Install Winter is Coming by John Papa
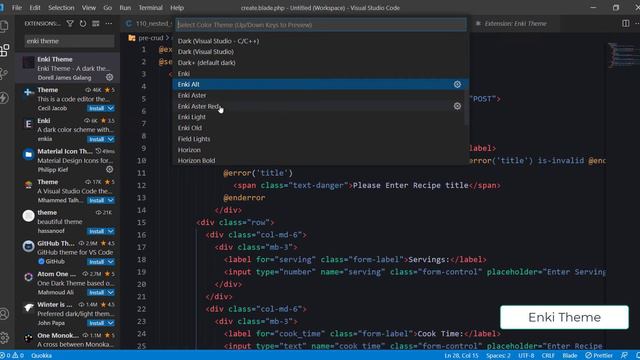Screen dimensions: 640x360 [x=97, y=323]
